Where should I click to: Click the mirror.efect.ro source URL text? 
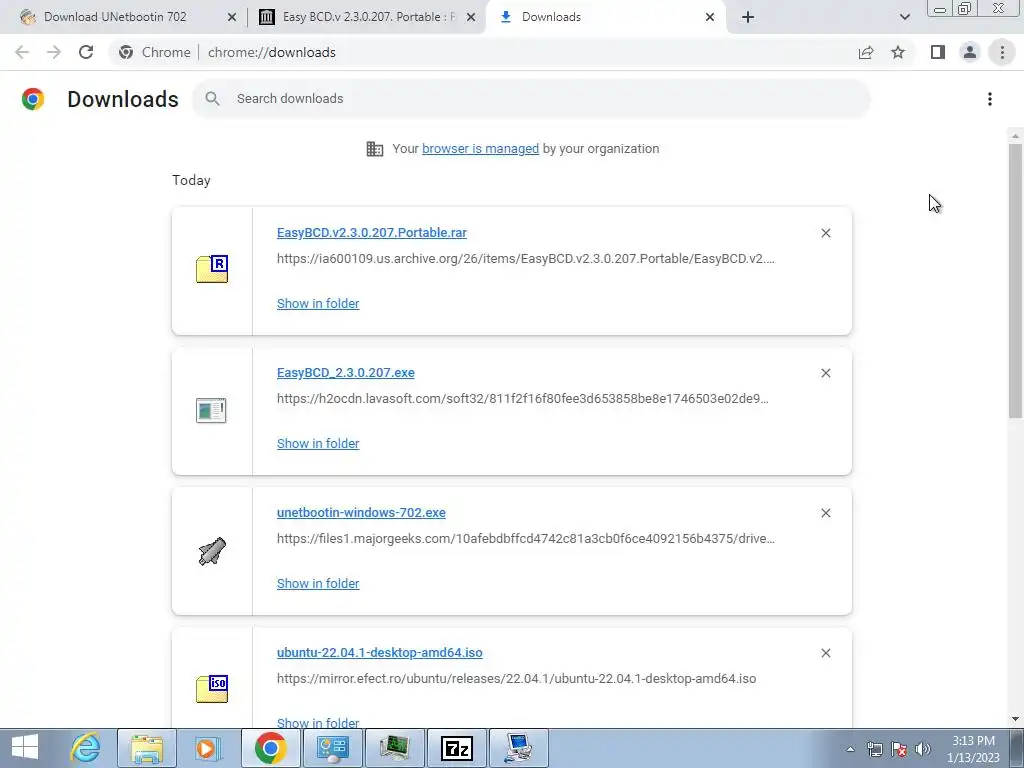point(517,679)
